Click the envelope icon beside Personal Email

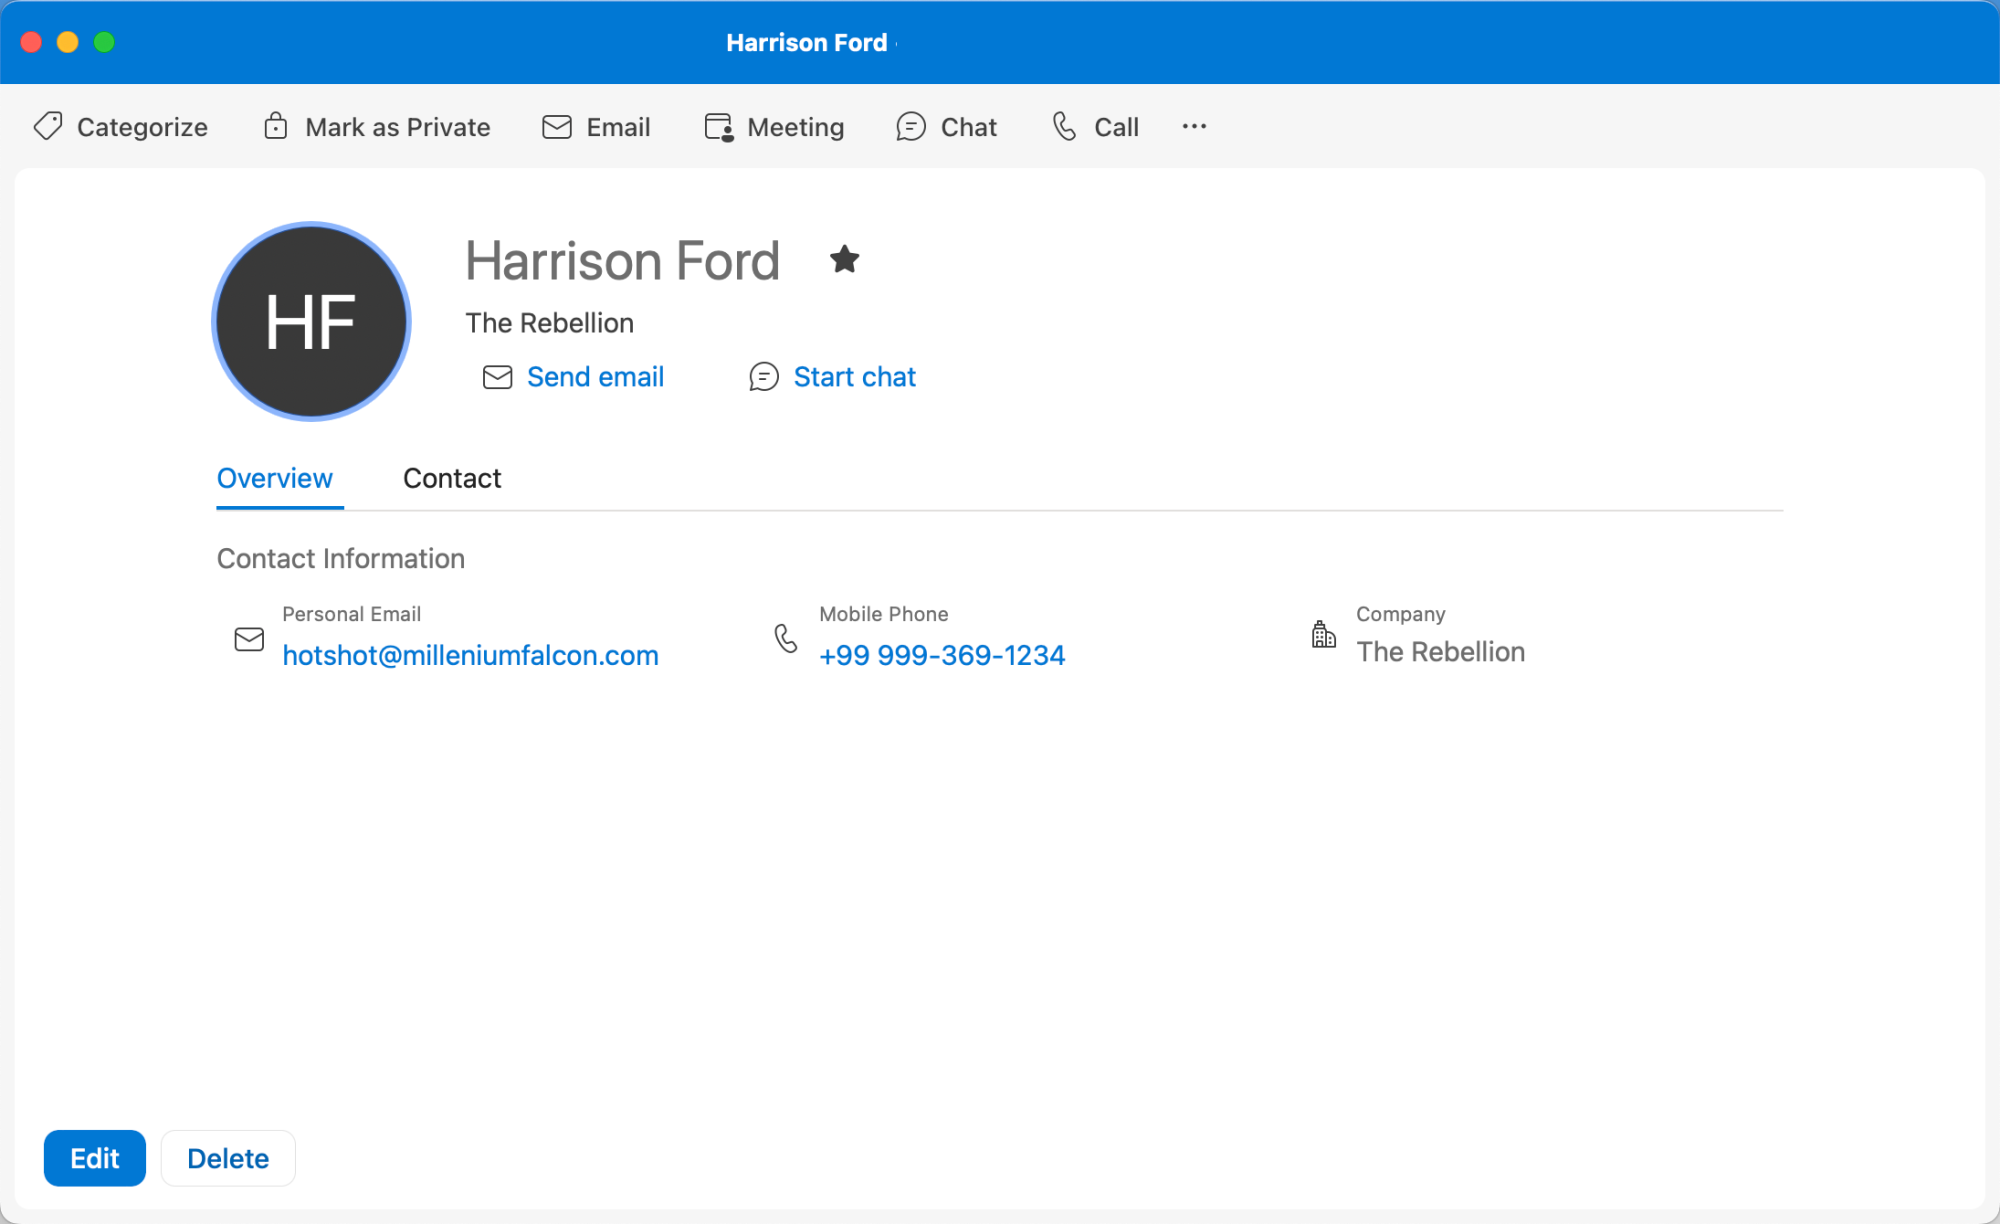(x=249, y=639)
